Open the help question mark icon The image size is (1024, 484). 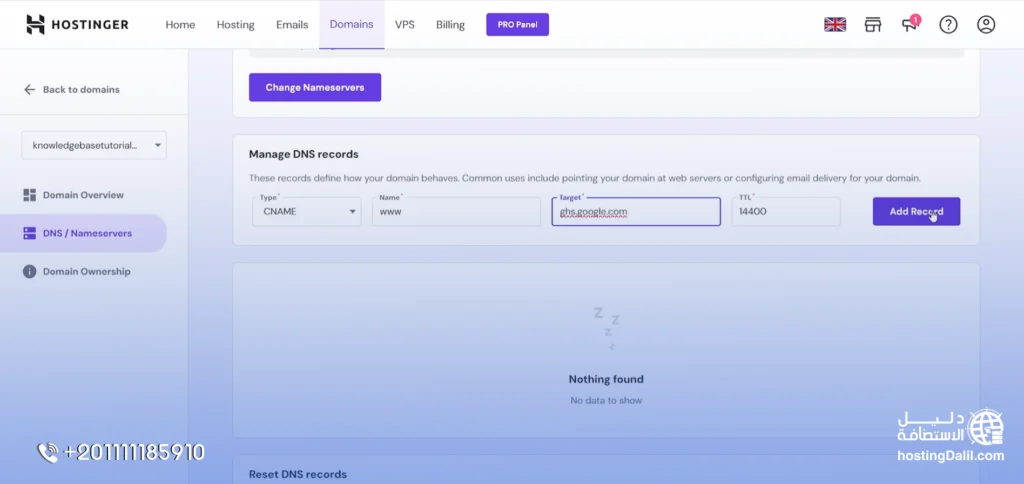click(948, 24)
